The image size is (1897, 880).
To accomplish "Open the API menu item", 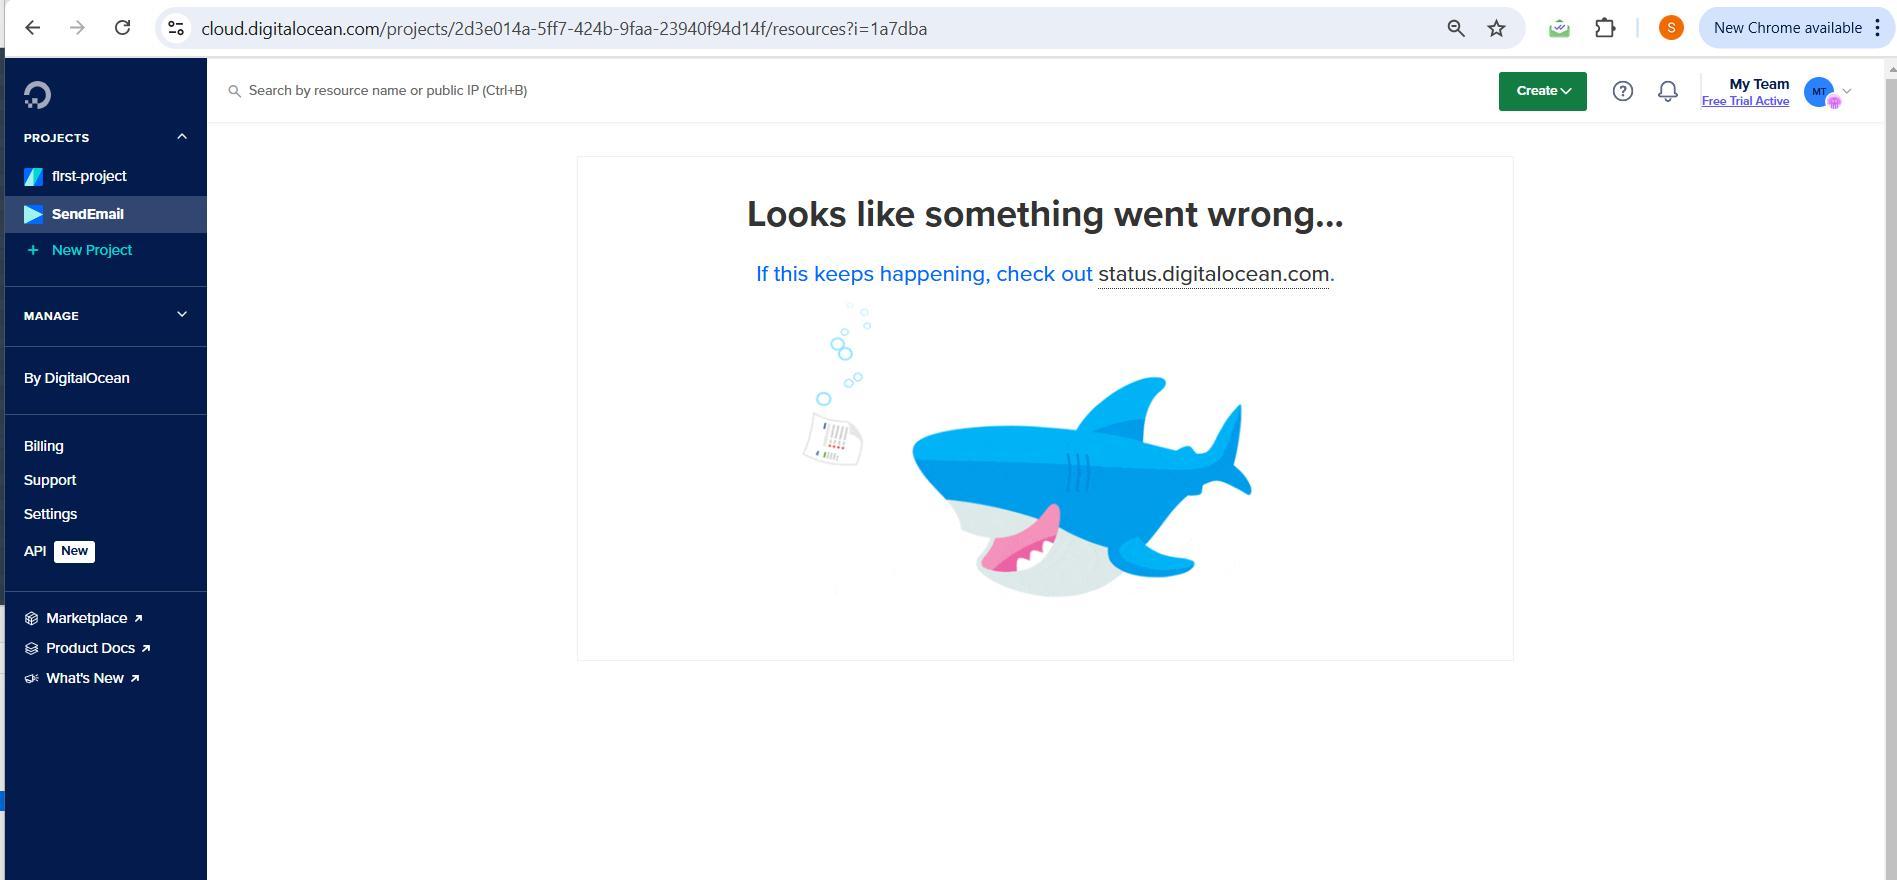I will pyautogui.click(x=35, y=551).
